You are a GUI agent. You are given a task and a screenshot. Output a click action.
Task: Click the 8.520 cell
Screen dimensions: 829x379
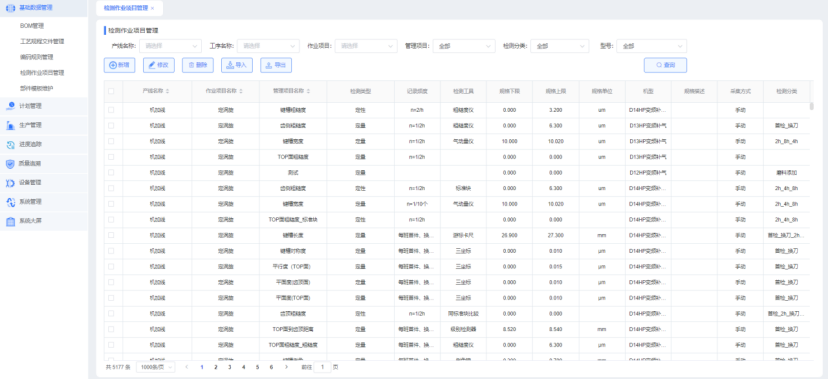[509, 329]
